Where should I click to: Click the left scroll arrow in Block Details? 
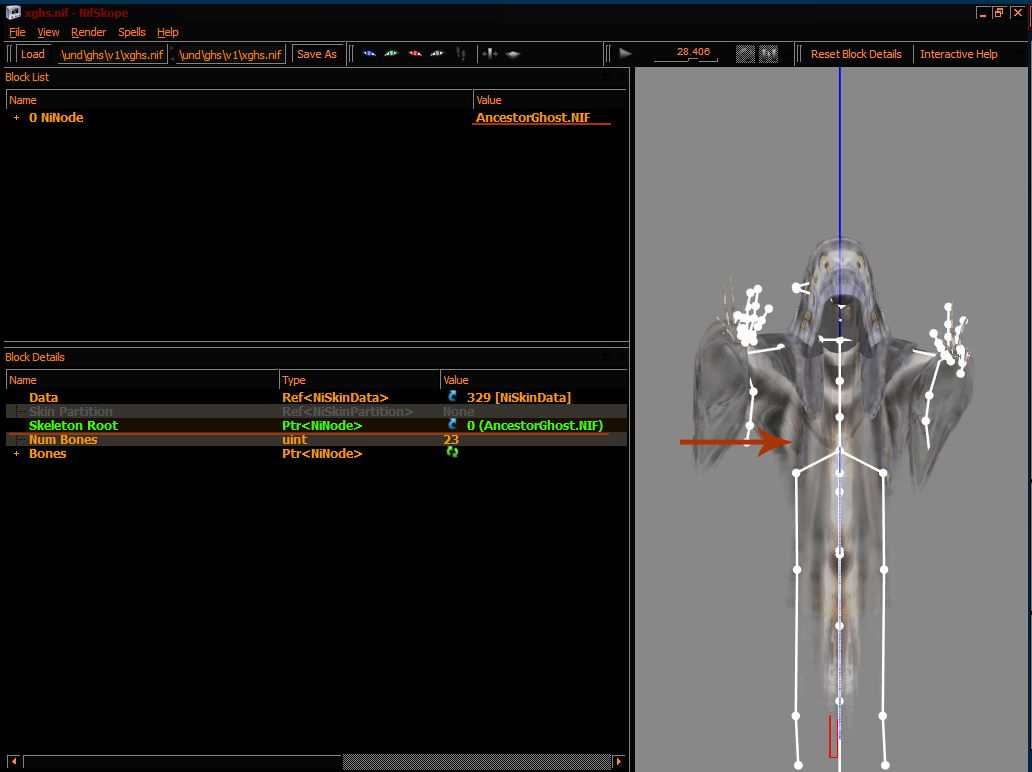13,761
